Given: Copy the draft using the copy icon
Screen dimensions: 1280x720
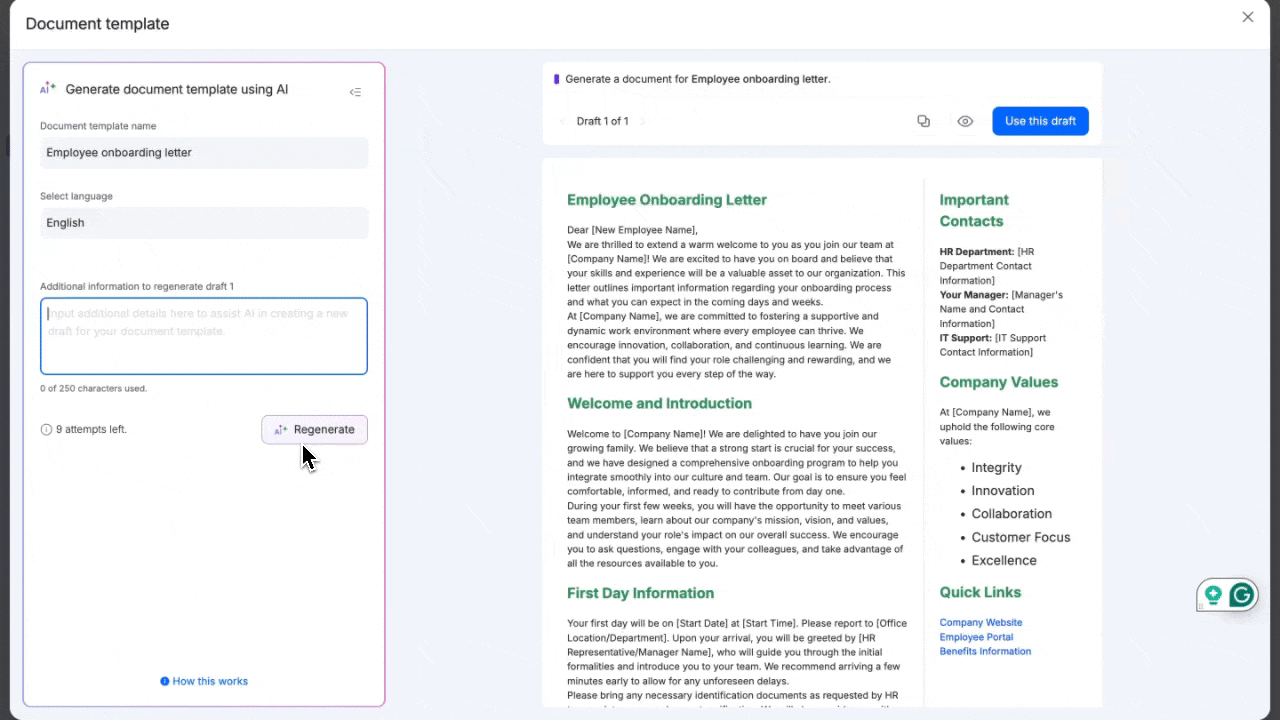Looking at the screenshot, I should pyautogui.click(x=923, y=121).
